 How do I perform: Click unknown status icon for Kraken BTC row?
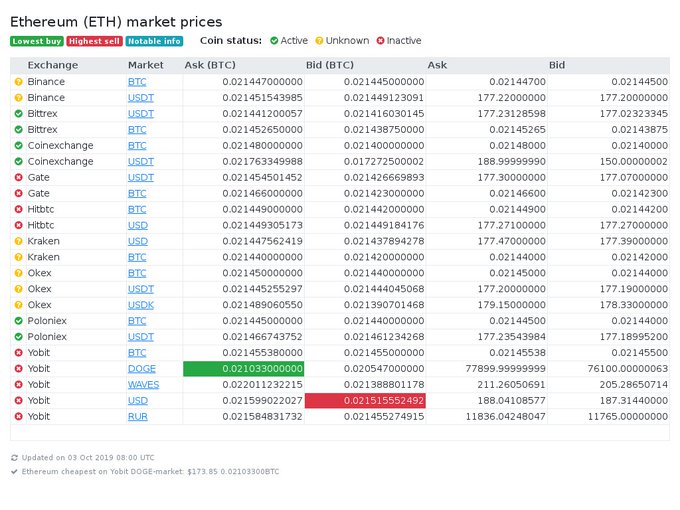[x=18, y=257]
